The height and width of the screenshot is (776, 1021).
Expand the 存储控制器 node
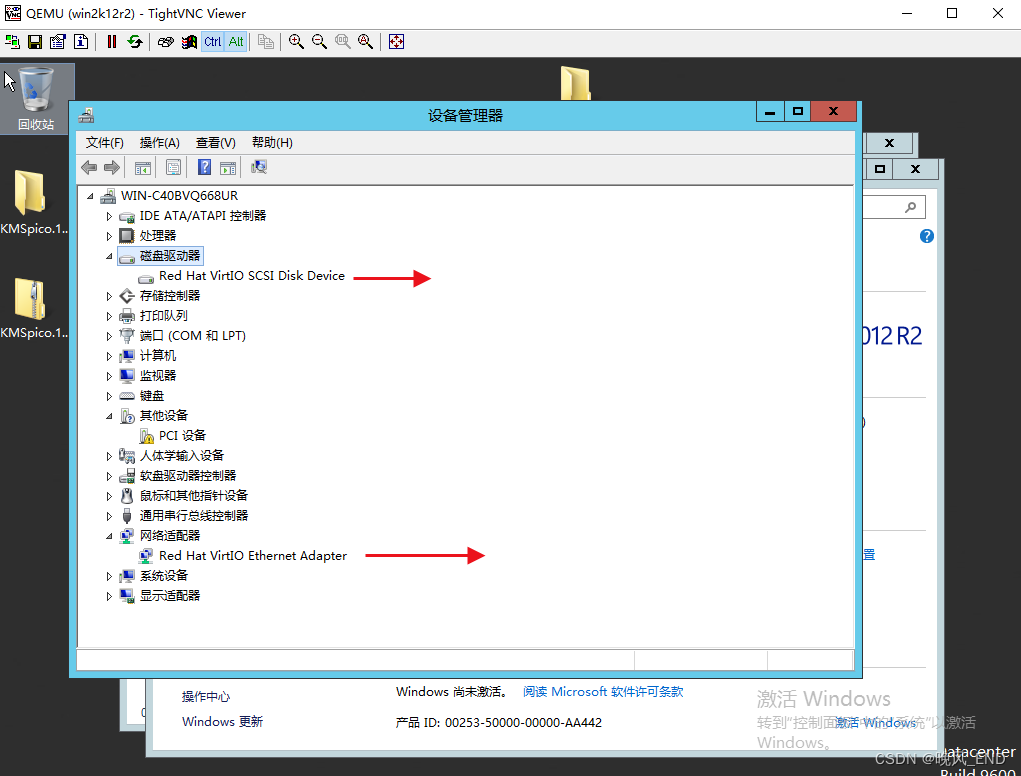pyautogui.click(x=109, y=296)
